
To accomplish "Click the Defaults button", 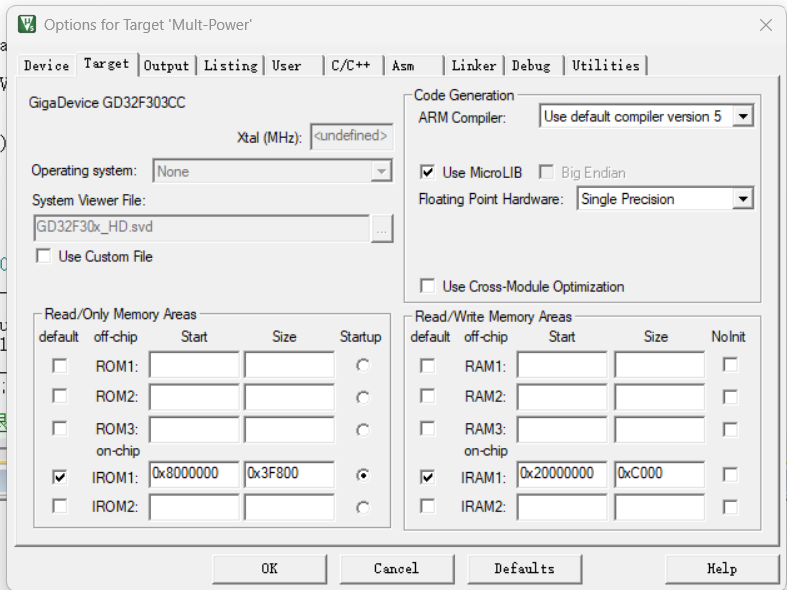I will [x=524, y=569].
